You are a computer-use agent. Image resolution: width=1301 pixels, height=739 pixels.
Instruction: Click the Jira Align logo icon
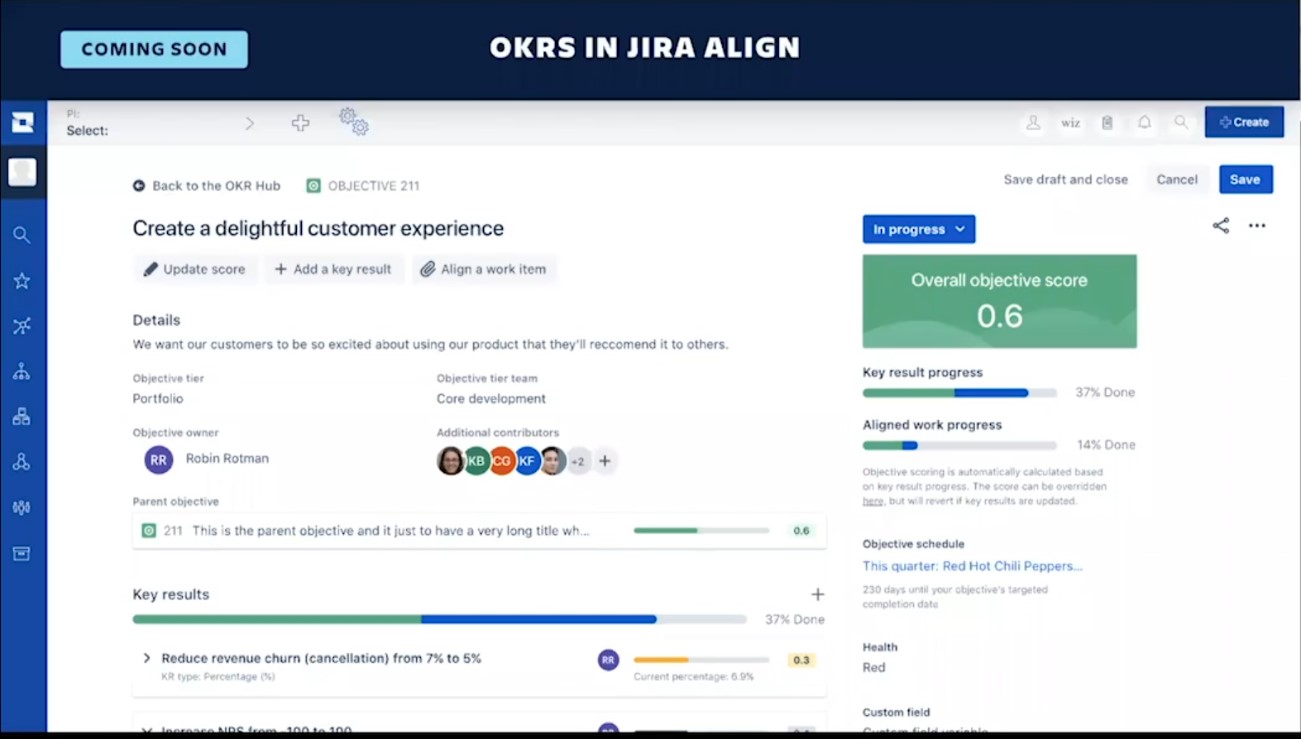(x=22, y=122)
